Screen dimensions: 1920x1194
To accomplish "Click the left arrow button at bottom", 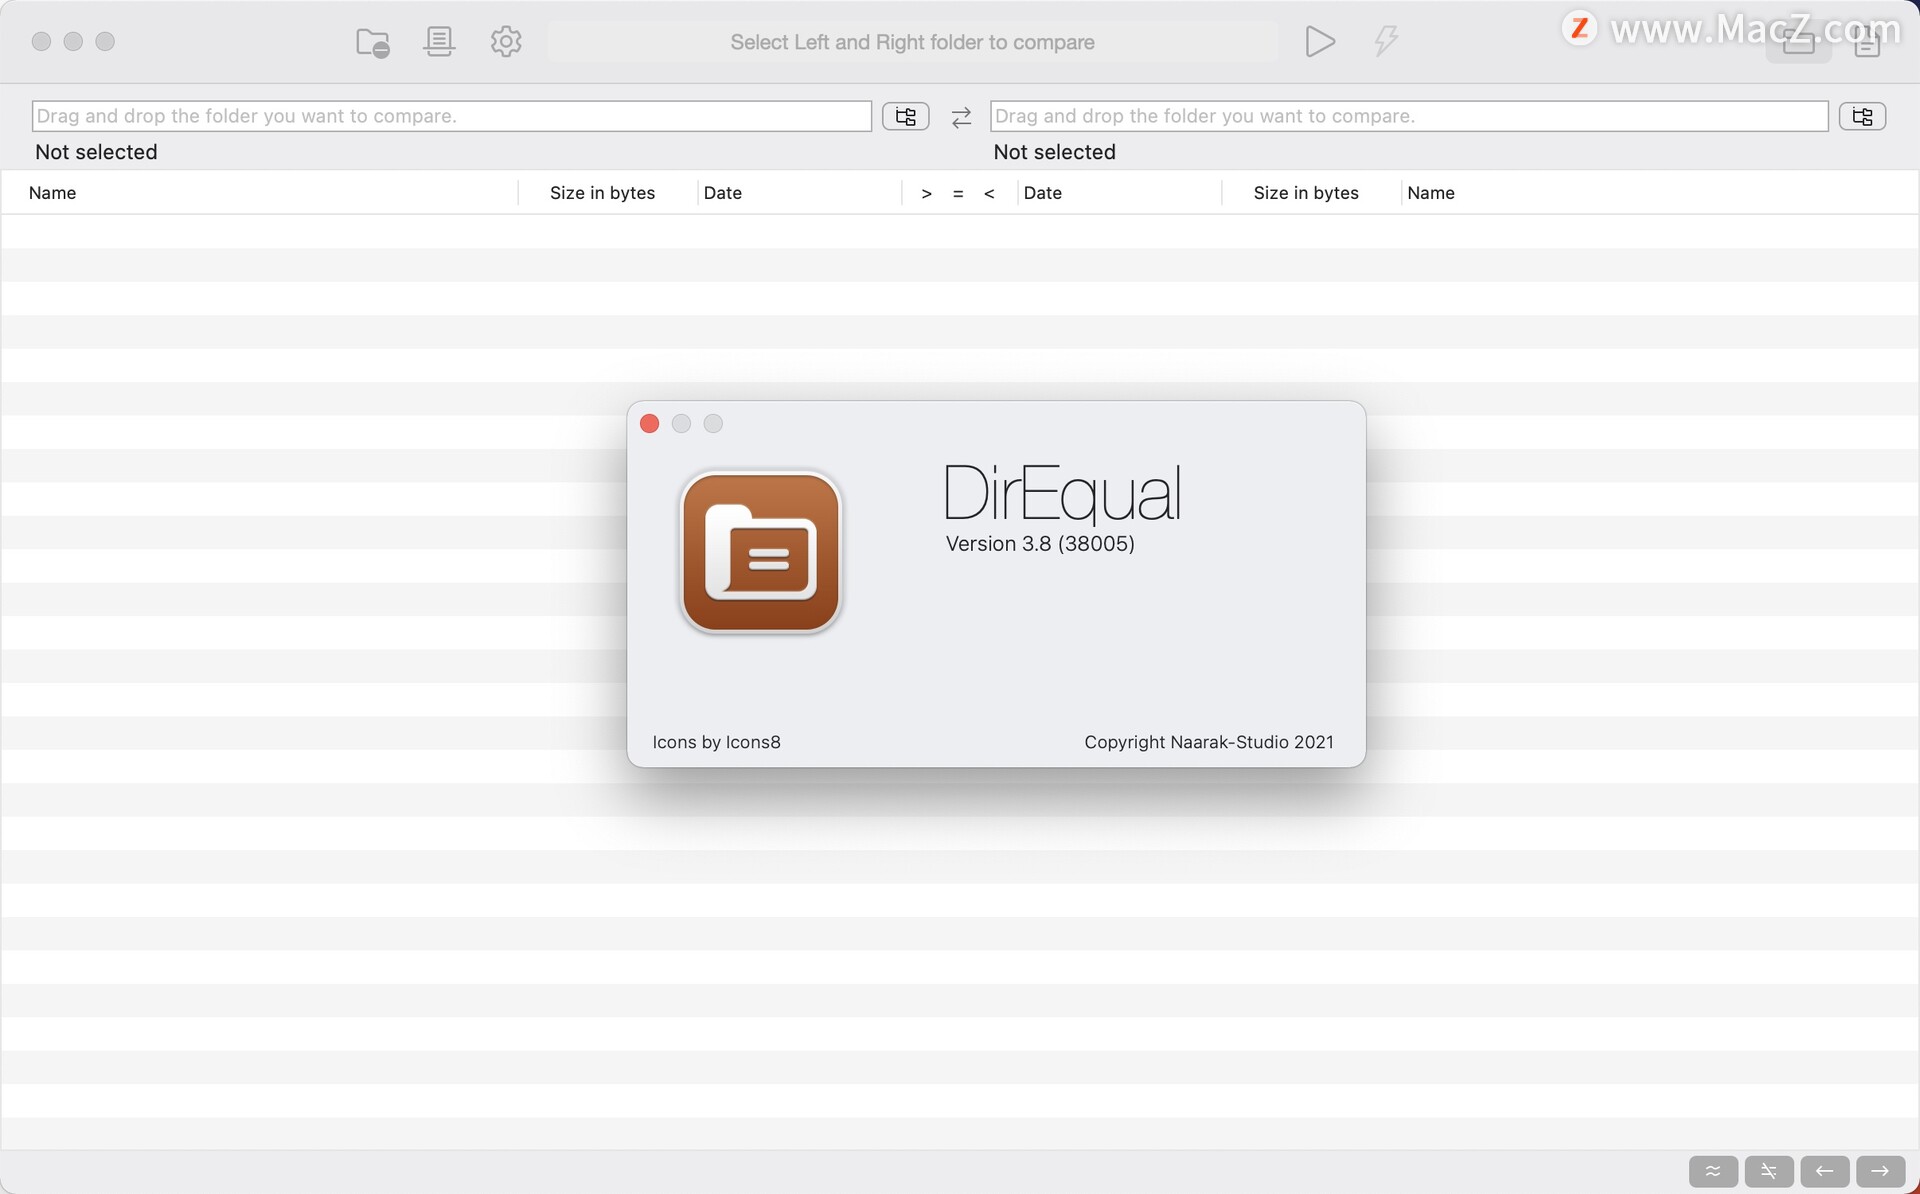I will point(1825,1171).
